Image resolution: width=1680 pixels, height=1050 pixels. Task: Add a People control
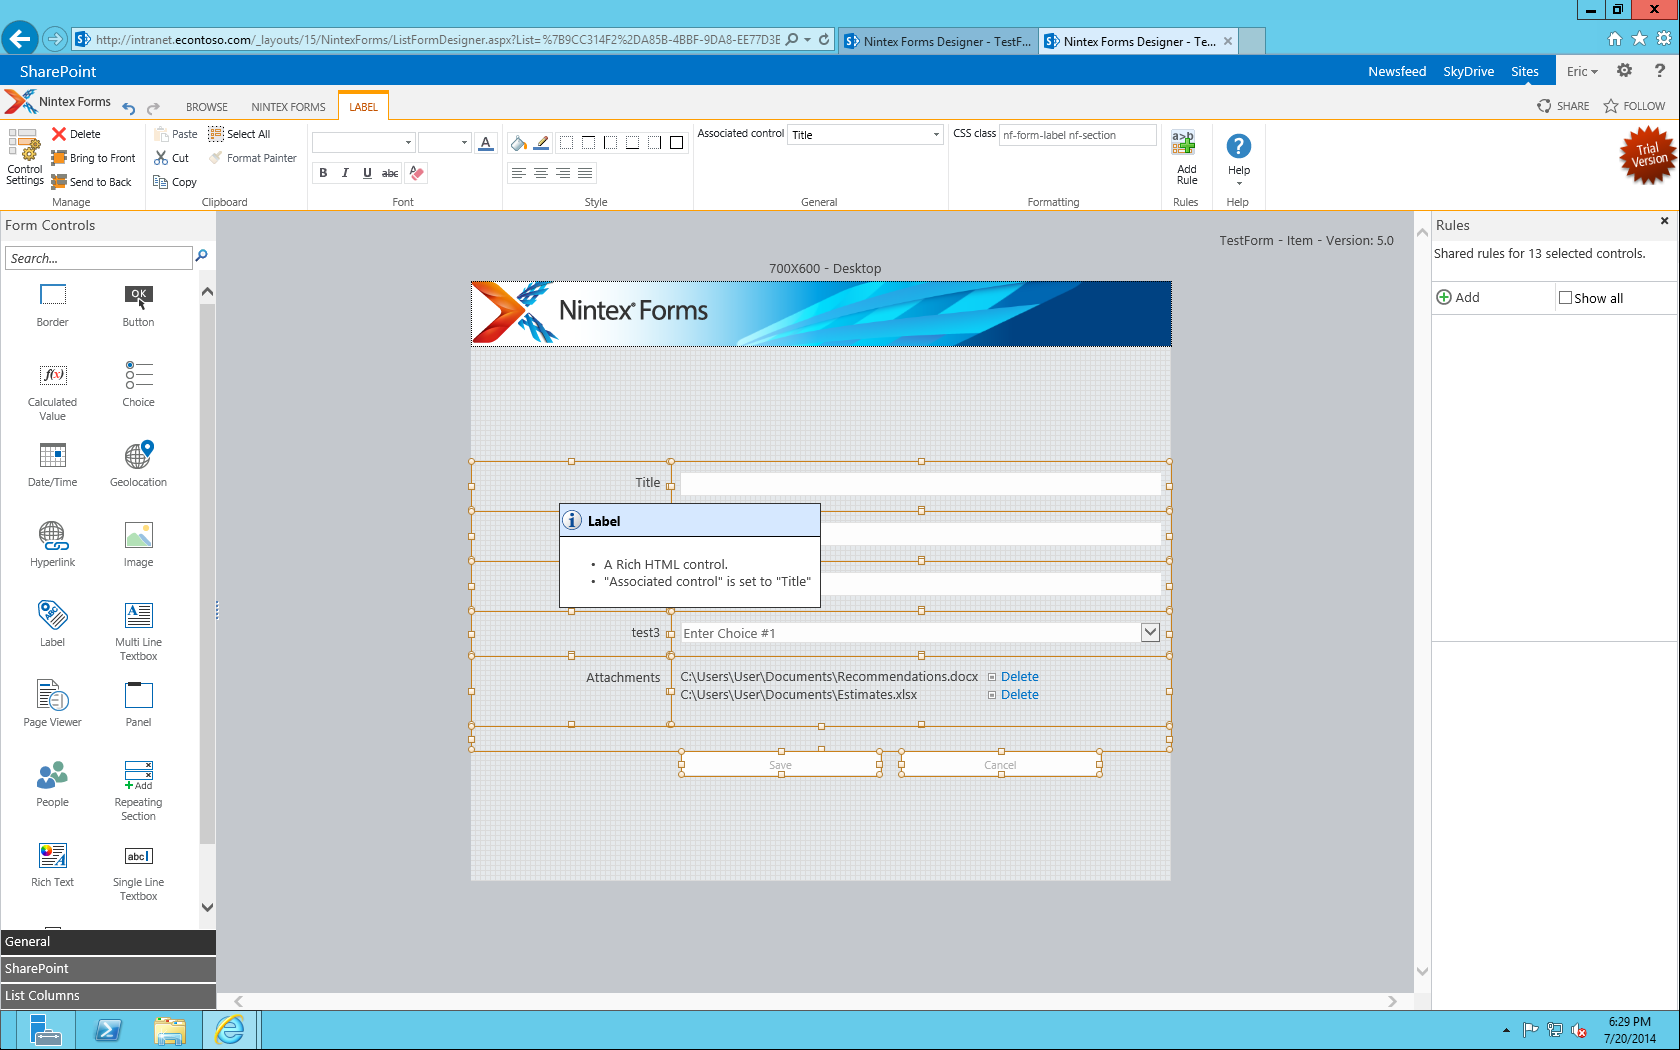click(x=53, y=784)
